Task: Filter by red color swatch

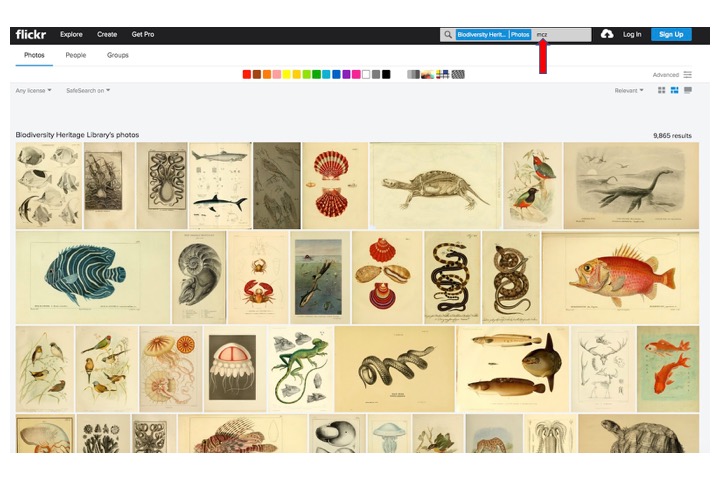Action: [x=247, y=74]
